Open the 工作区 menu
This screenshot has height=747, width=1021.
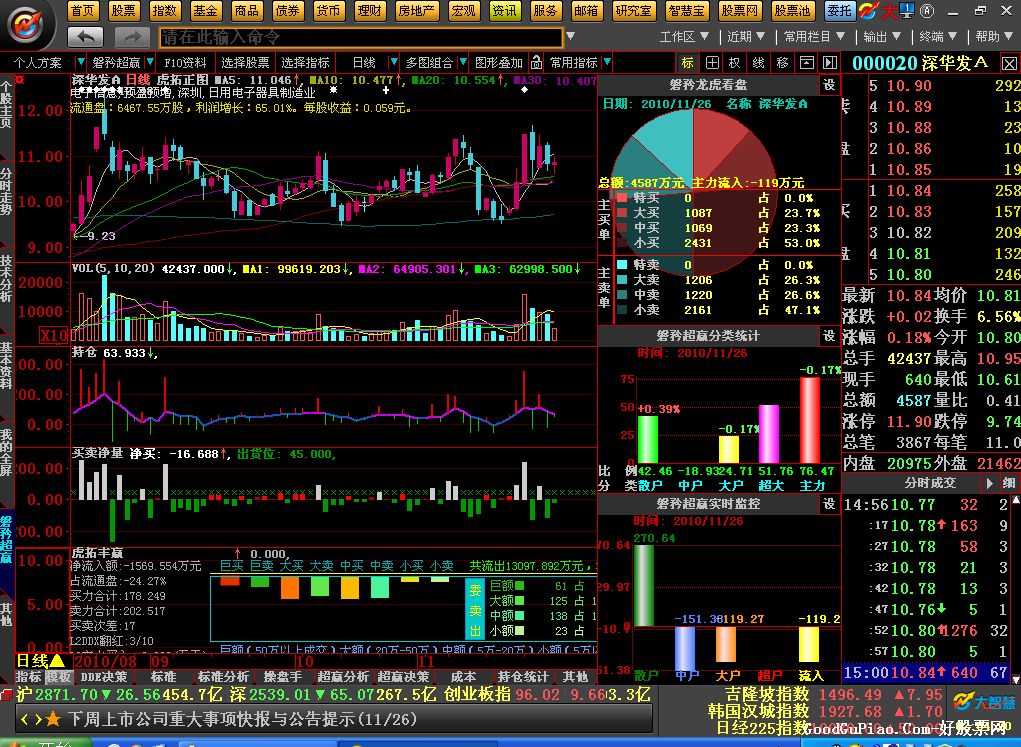click(684, 36)
